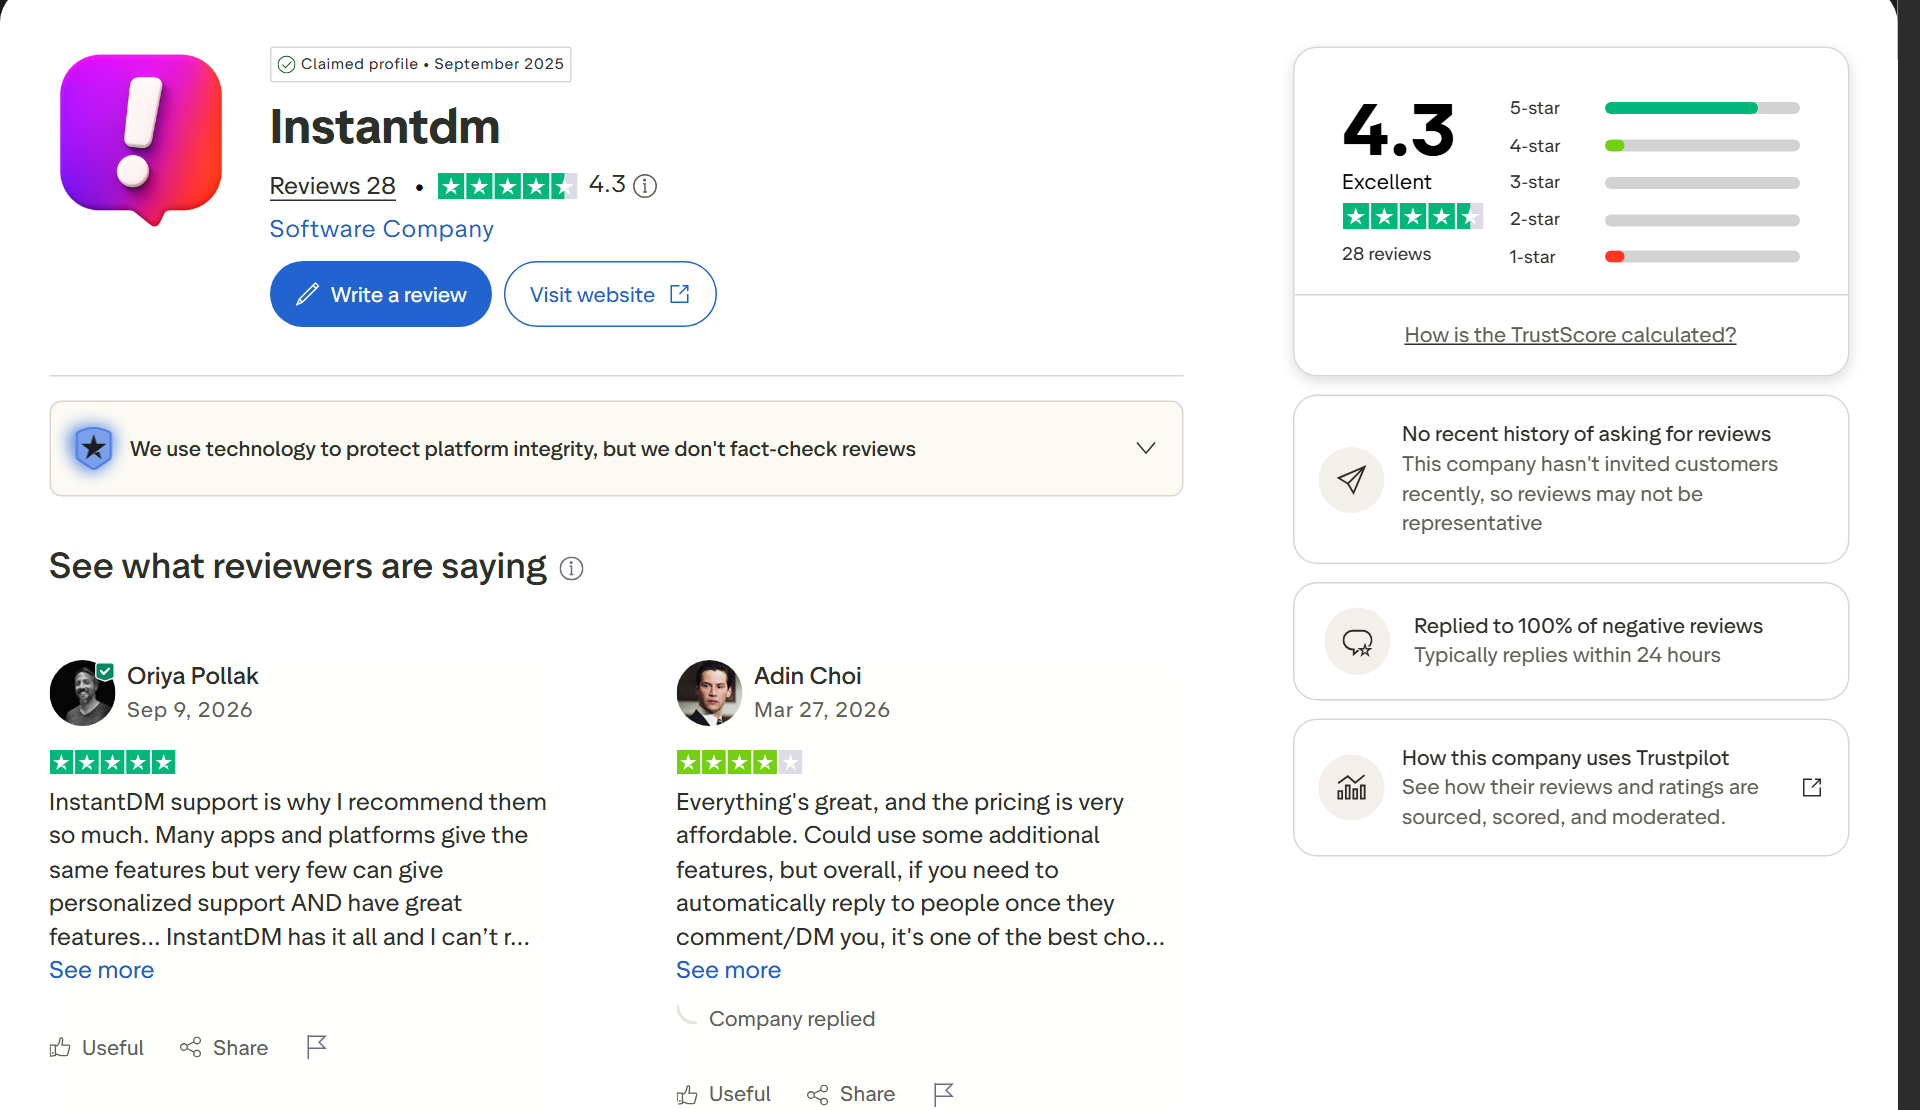The height and width of the screenshot is (1110, 1920).
Task: Mark Adin Choi's review as Useful
Action: [724, 1094]
